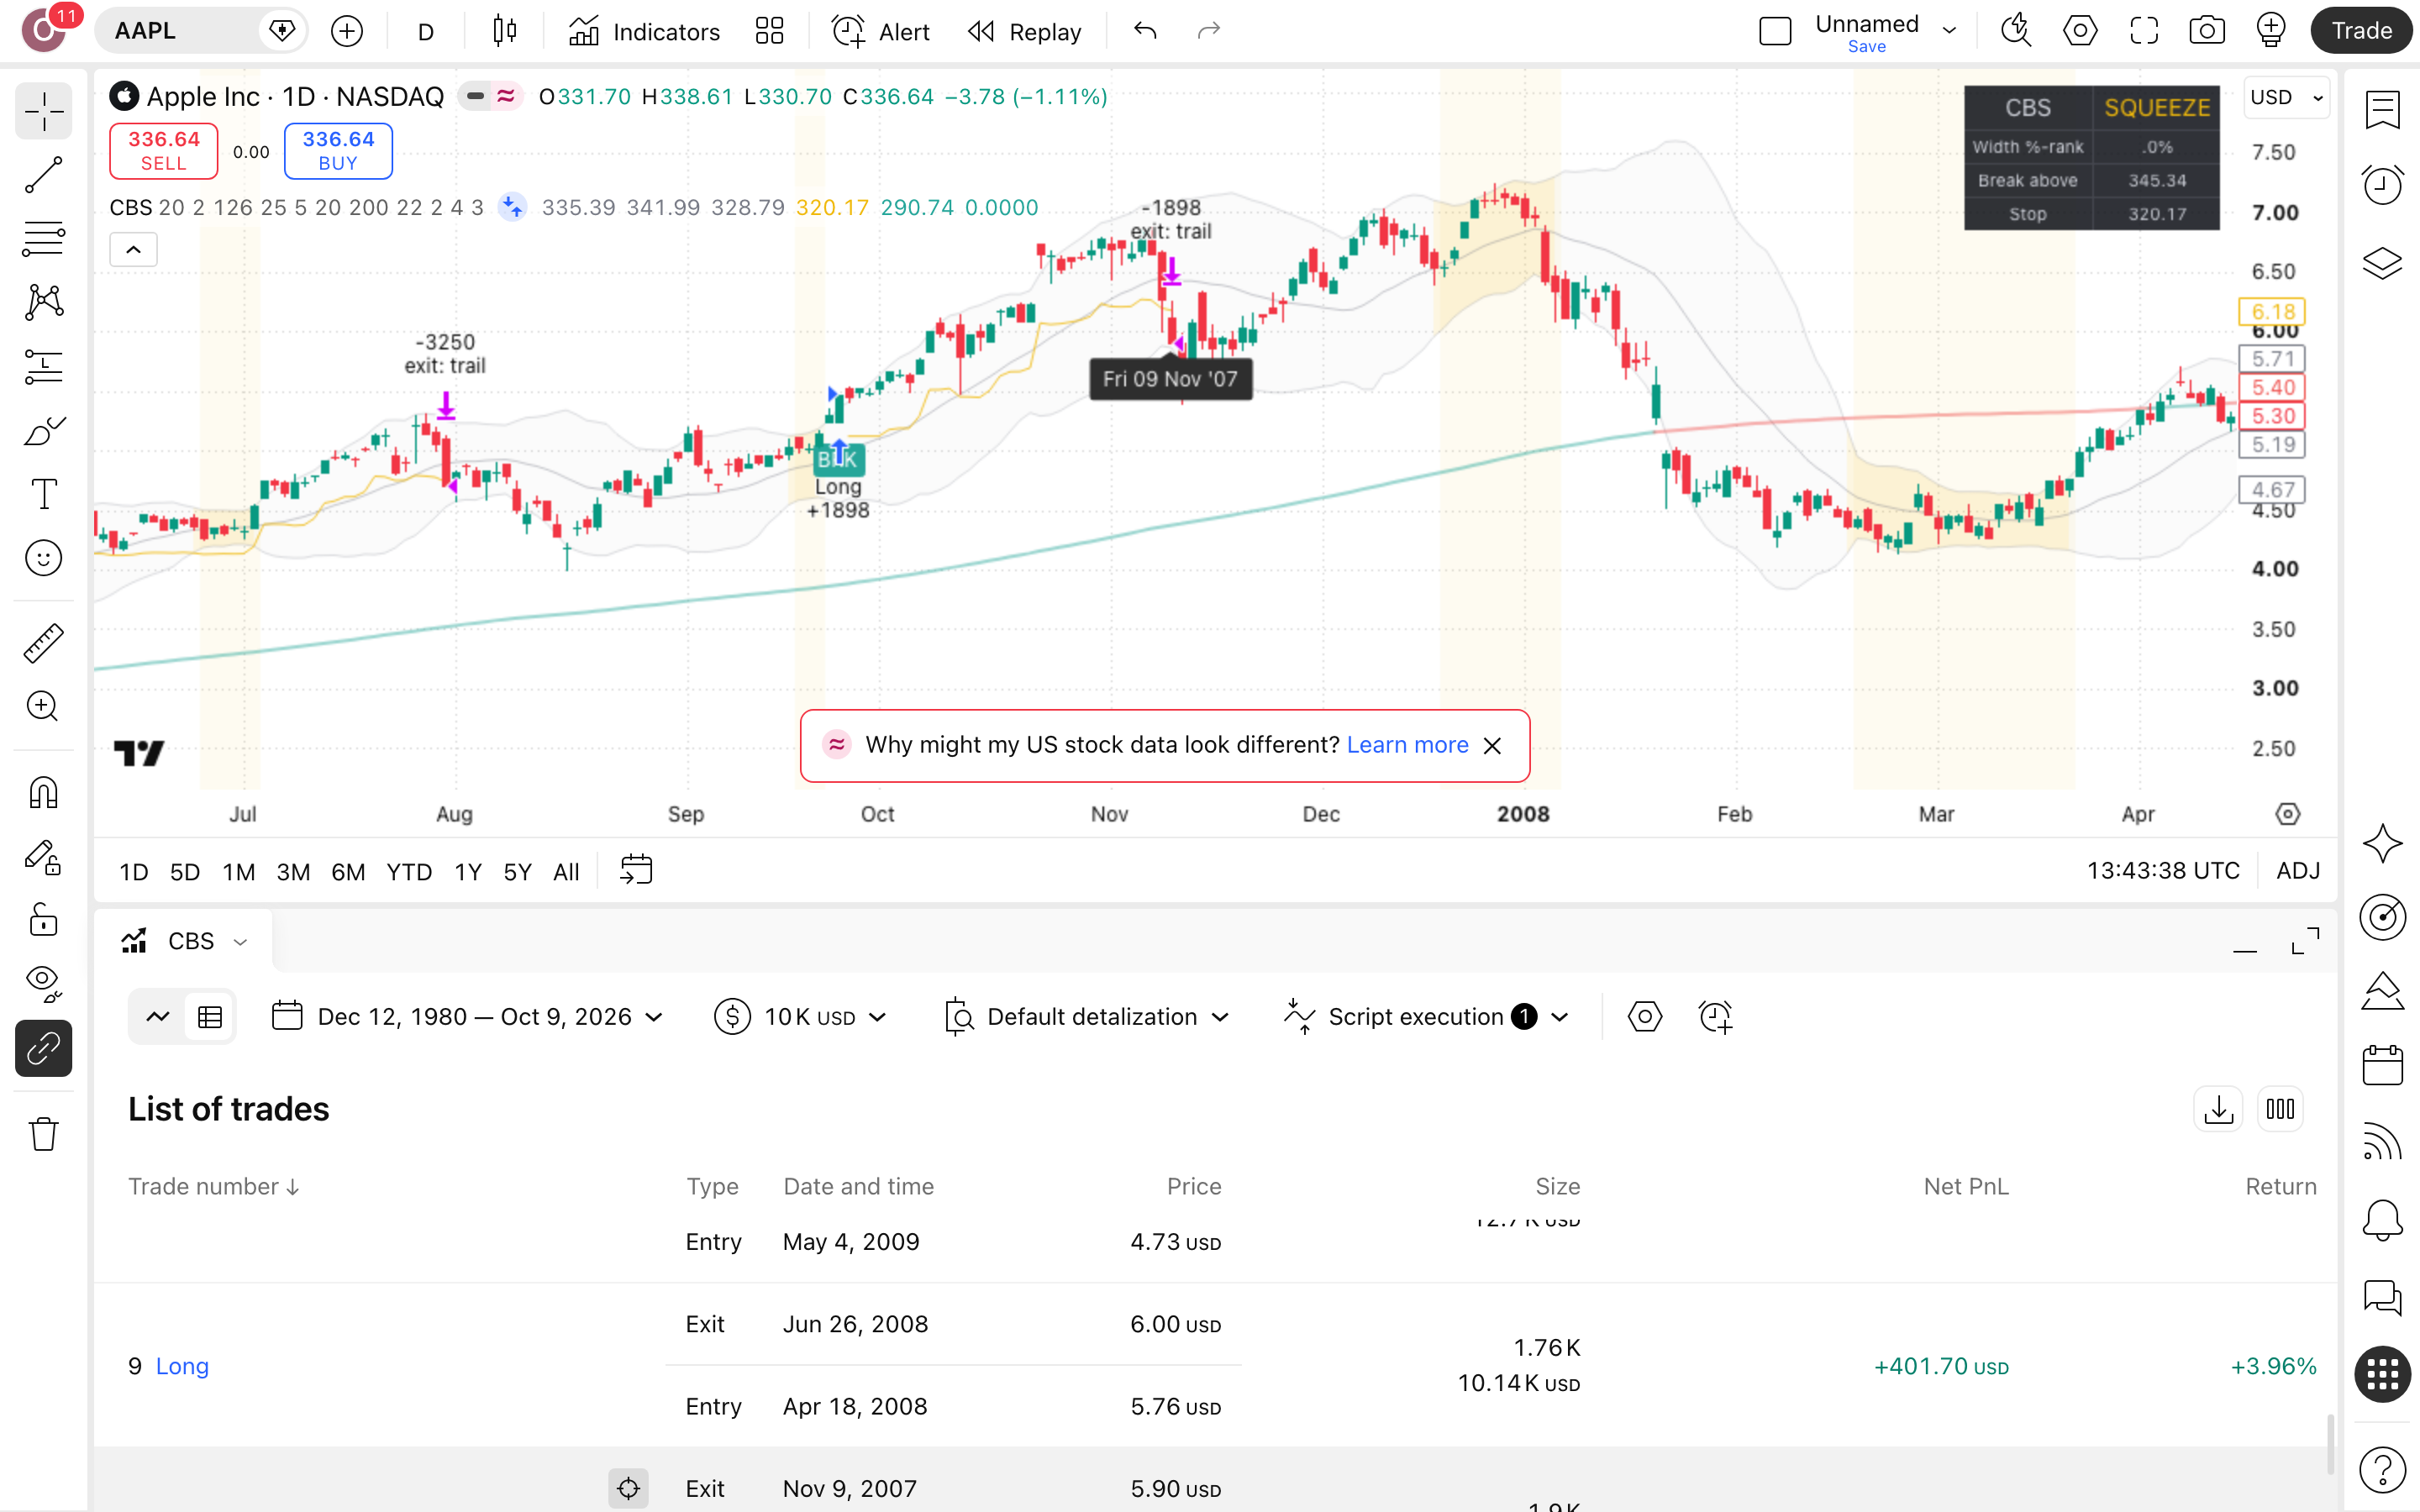Toggle ADJ adjusted data button
Screen dimensions: 2420x1512
2298,871
